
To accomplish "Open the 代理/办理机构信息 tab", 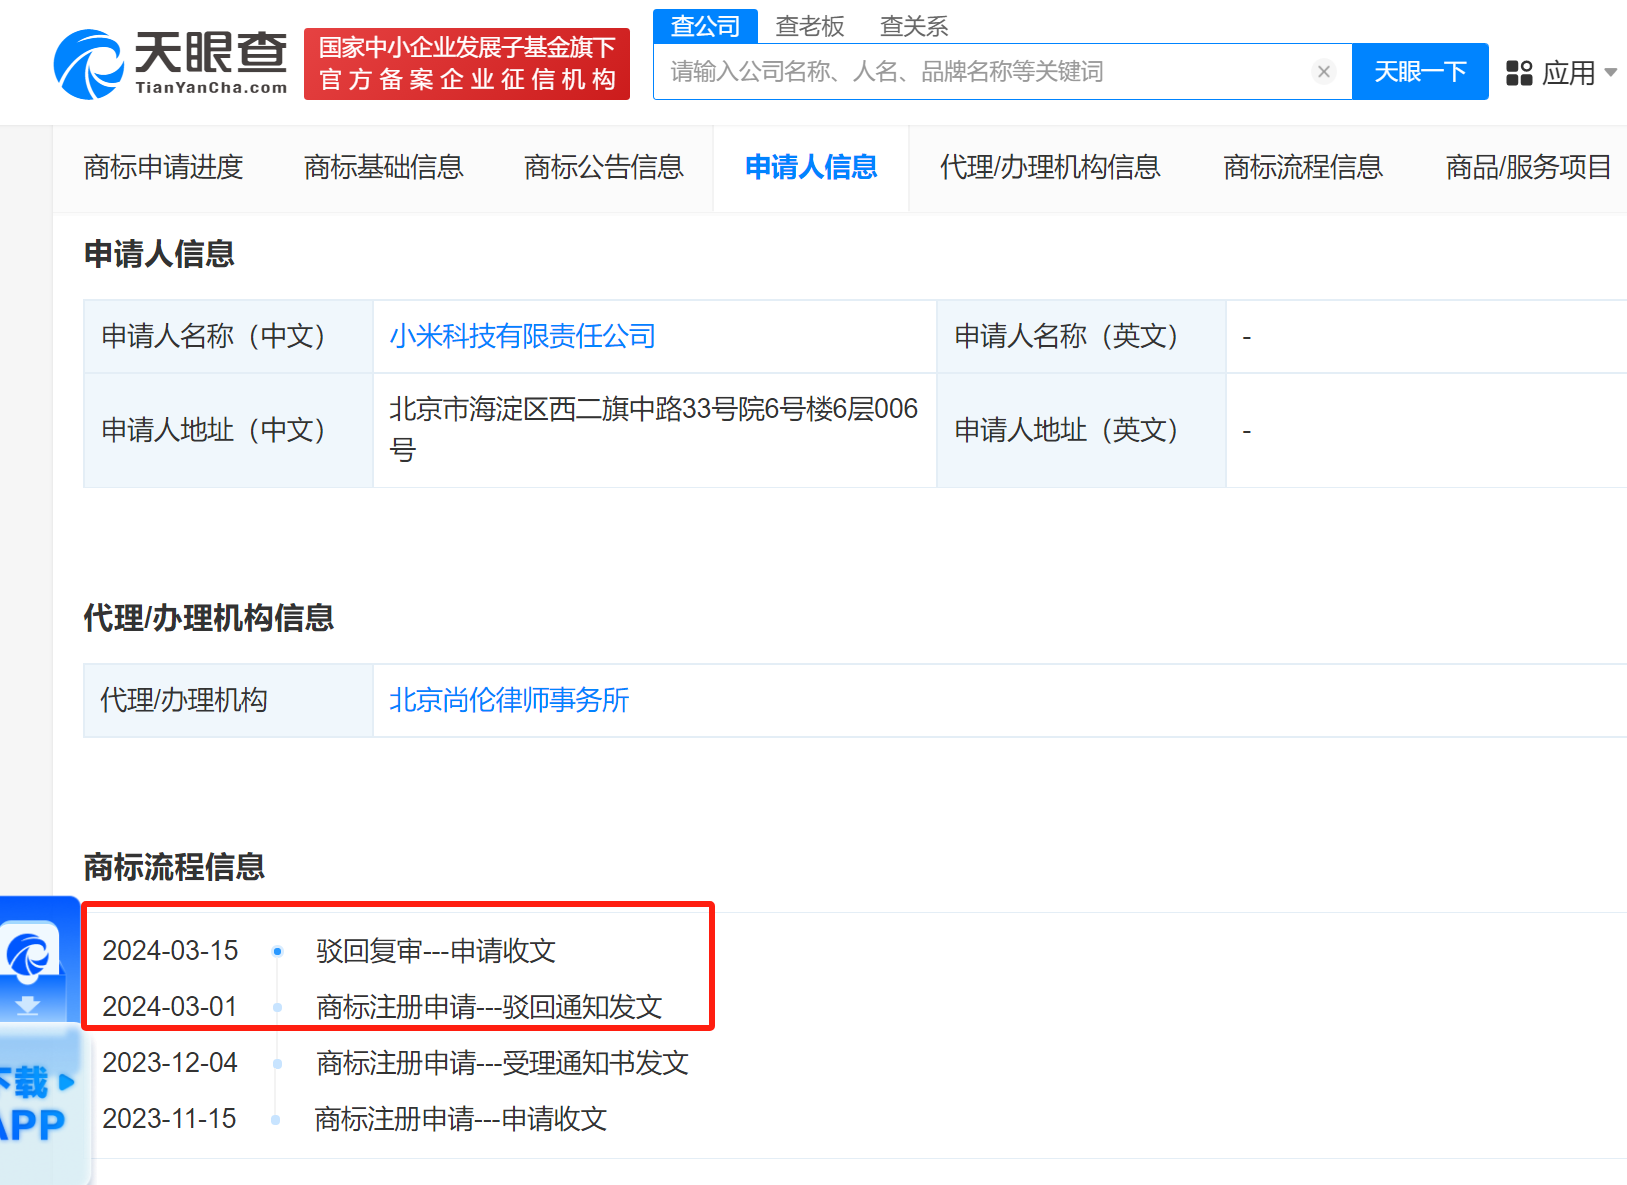I will [1050, 168].
